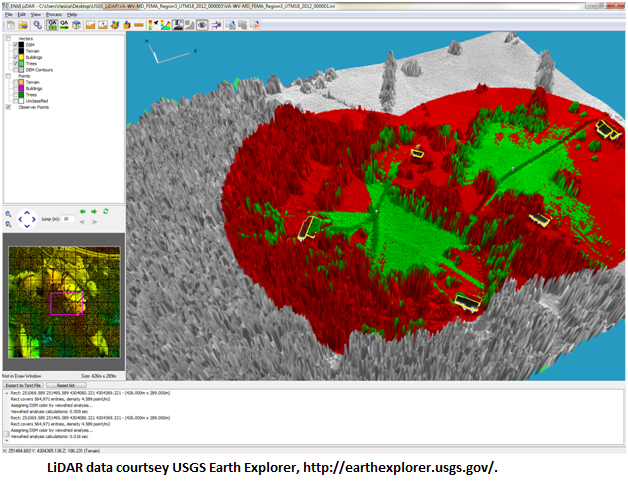Click the blue-orange puzzle-like toolbar icon

pos(115,25)
